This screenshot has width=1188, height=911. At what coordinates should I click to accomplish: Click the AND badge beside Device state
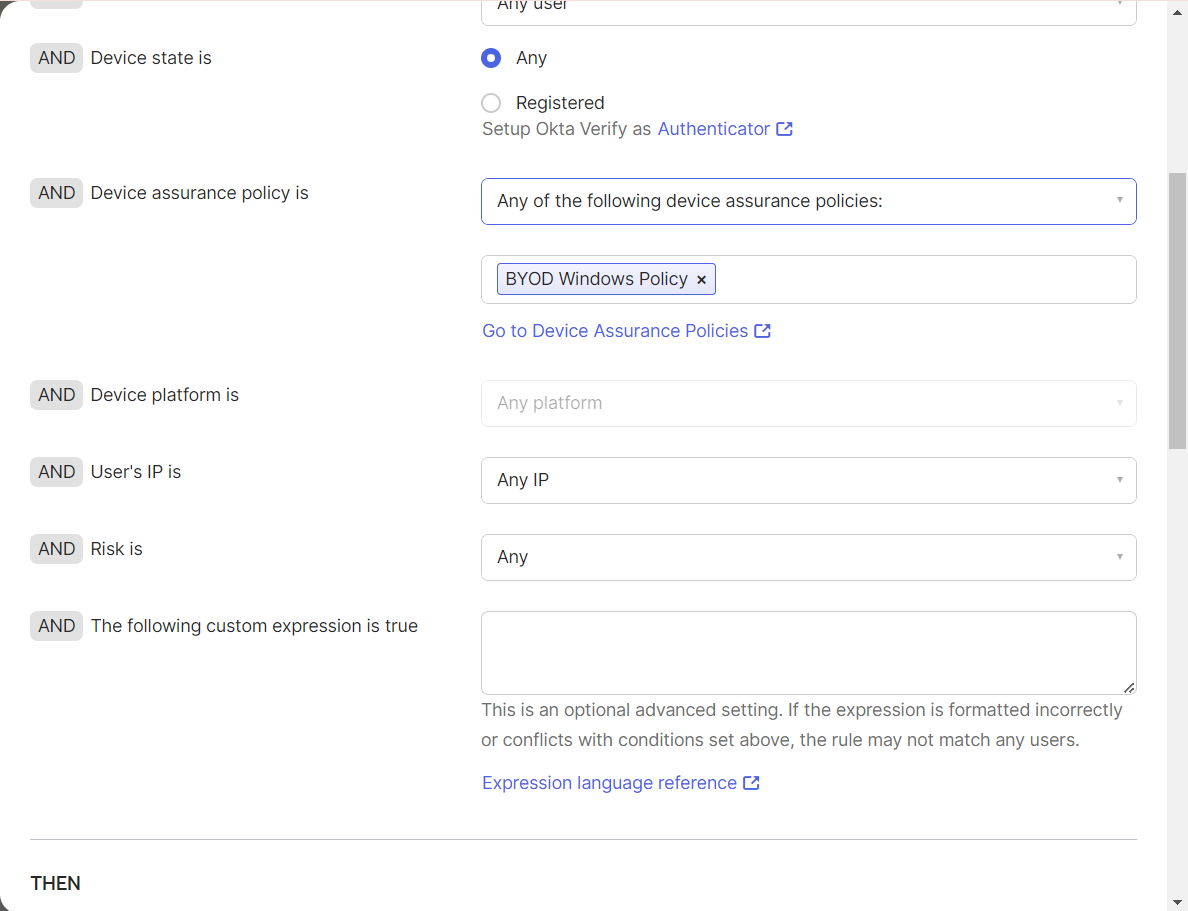click(56, 58)
